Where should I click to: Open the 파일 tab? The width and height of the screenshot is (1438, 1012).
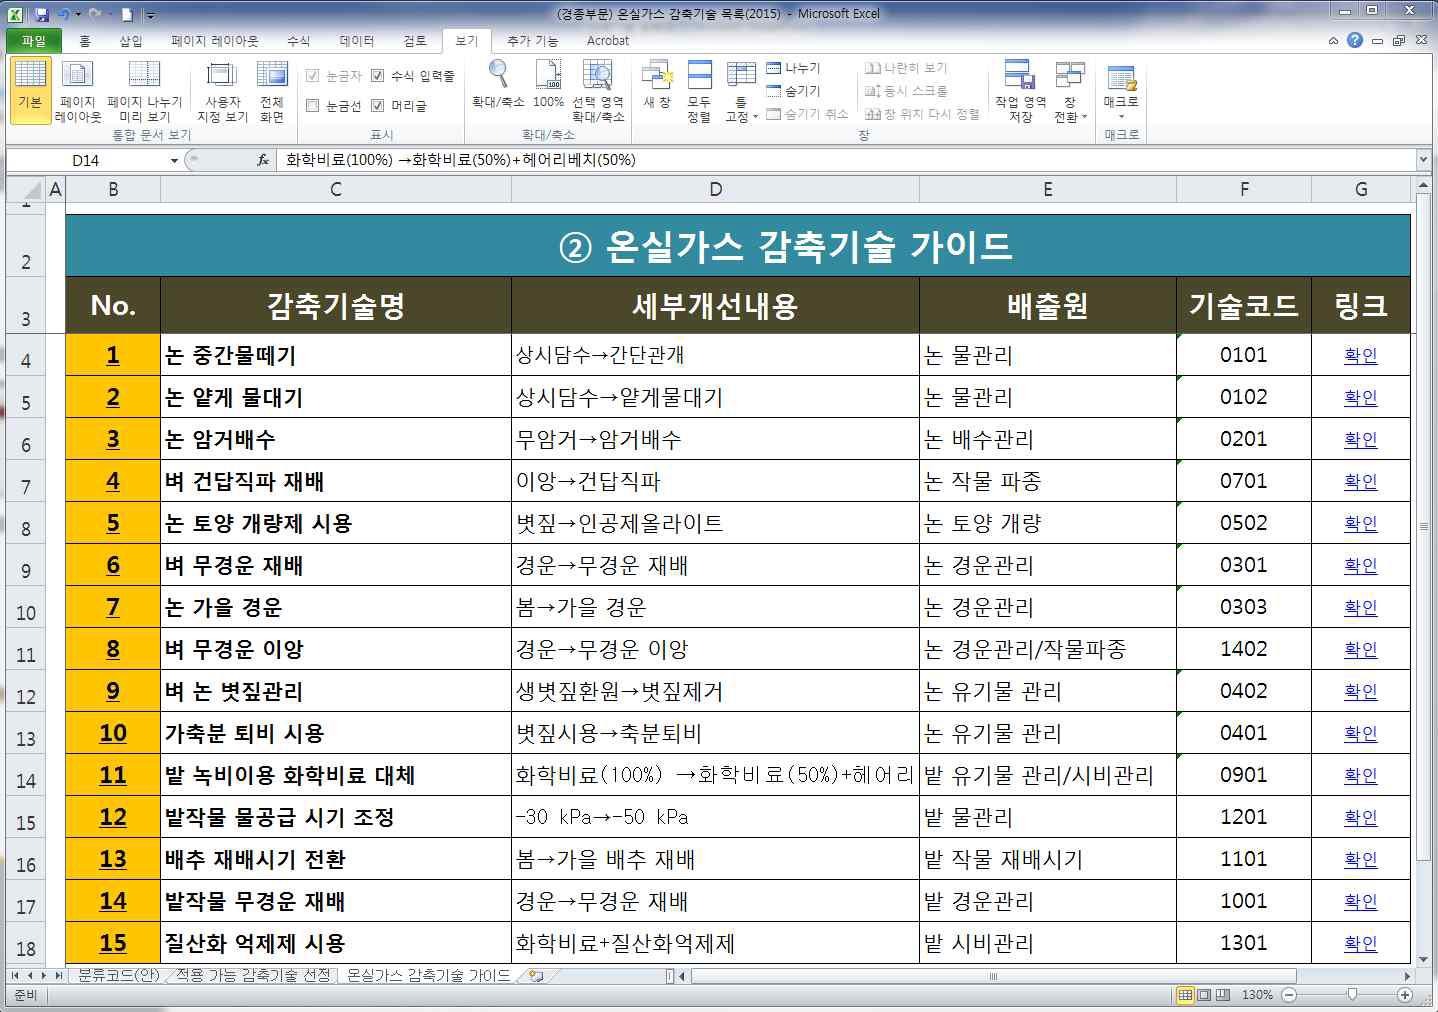(x=34, y=41)
